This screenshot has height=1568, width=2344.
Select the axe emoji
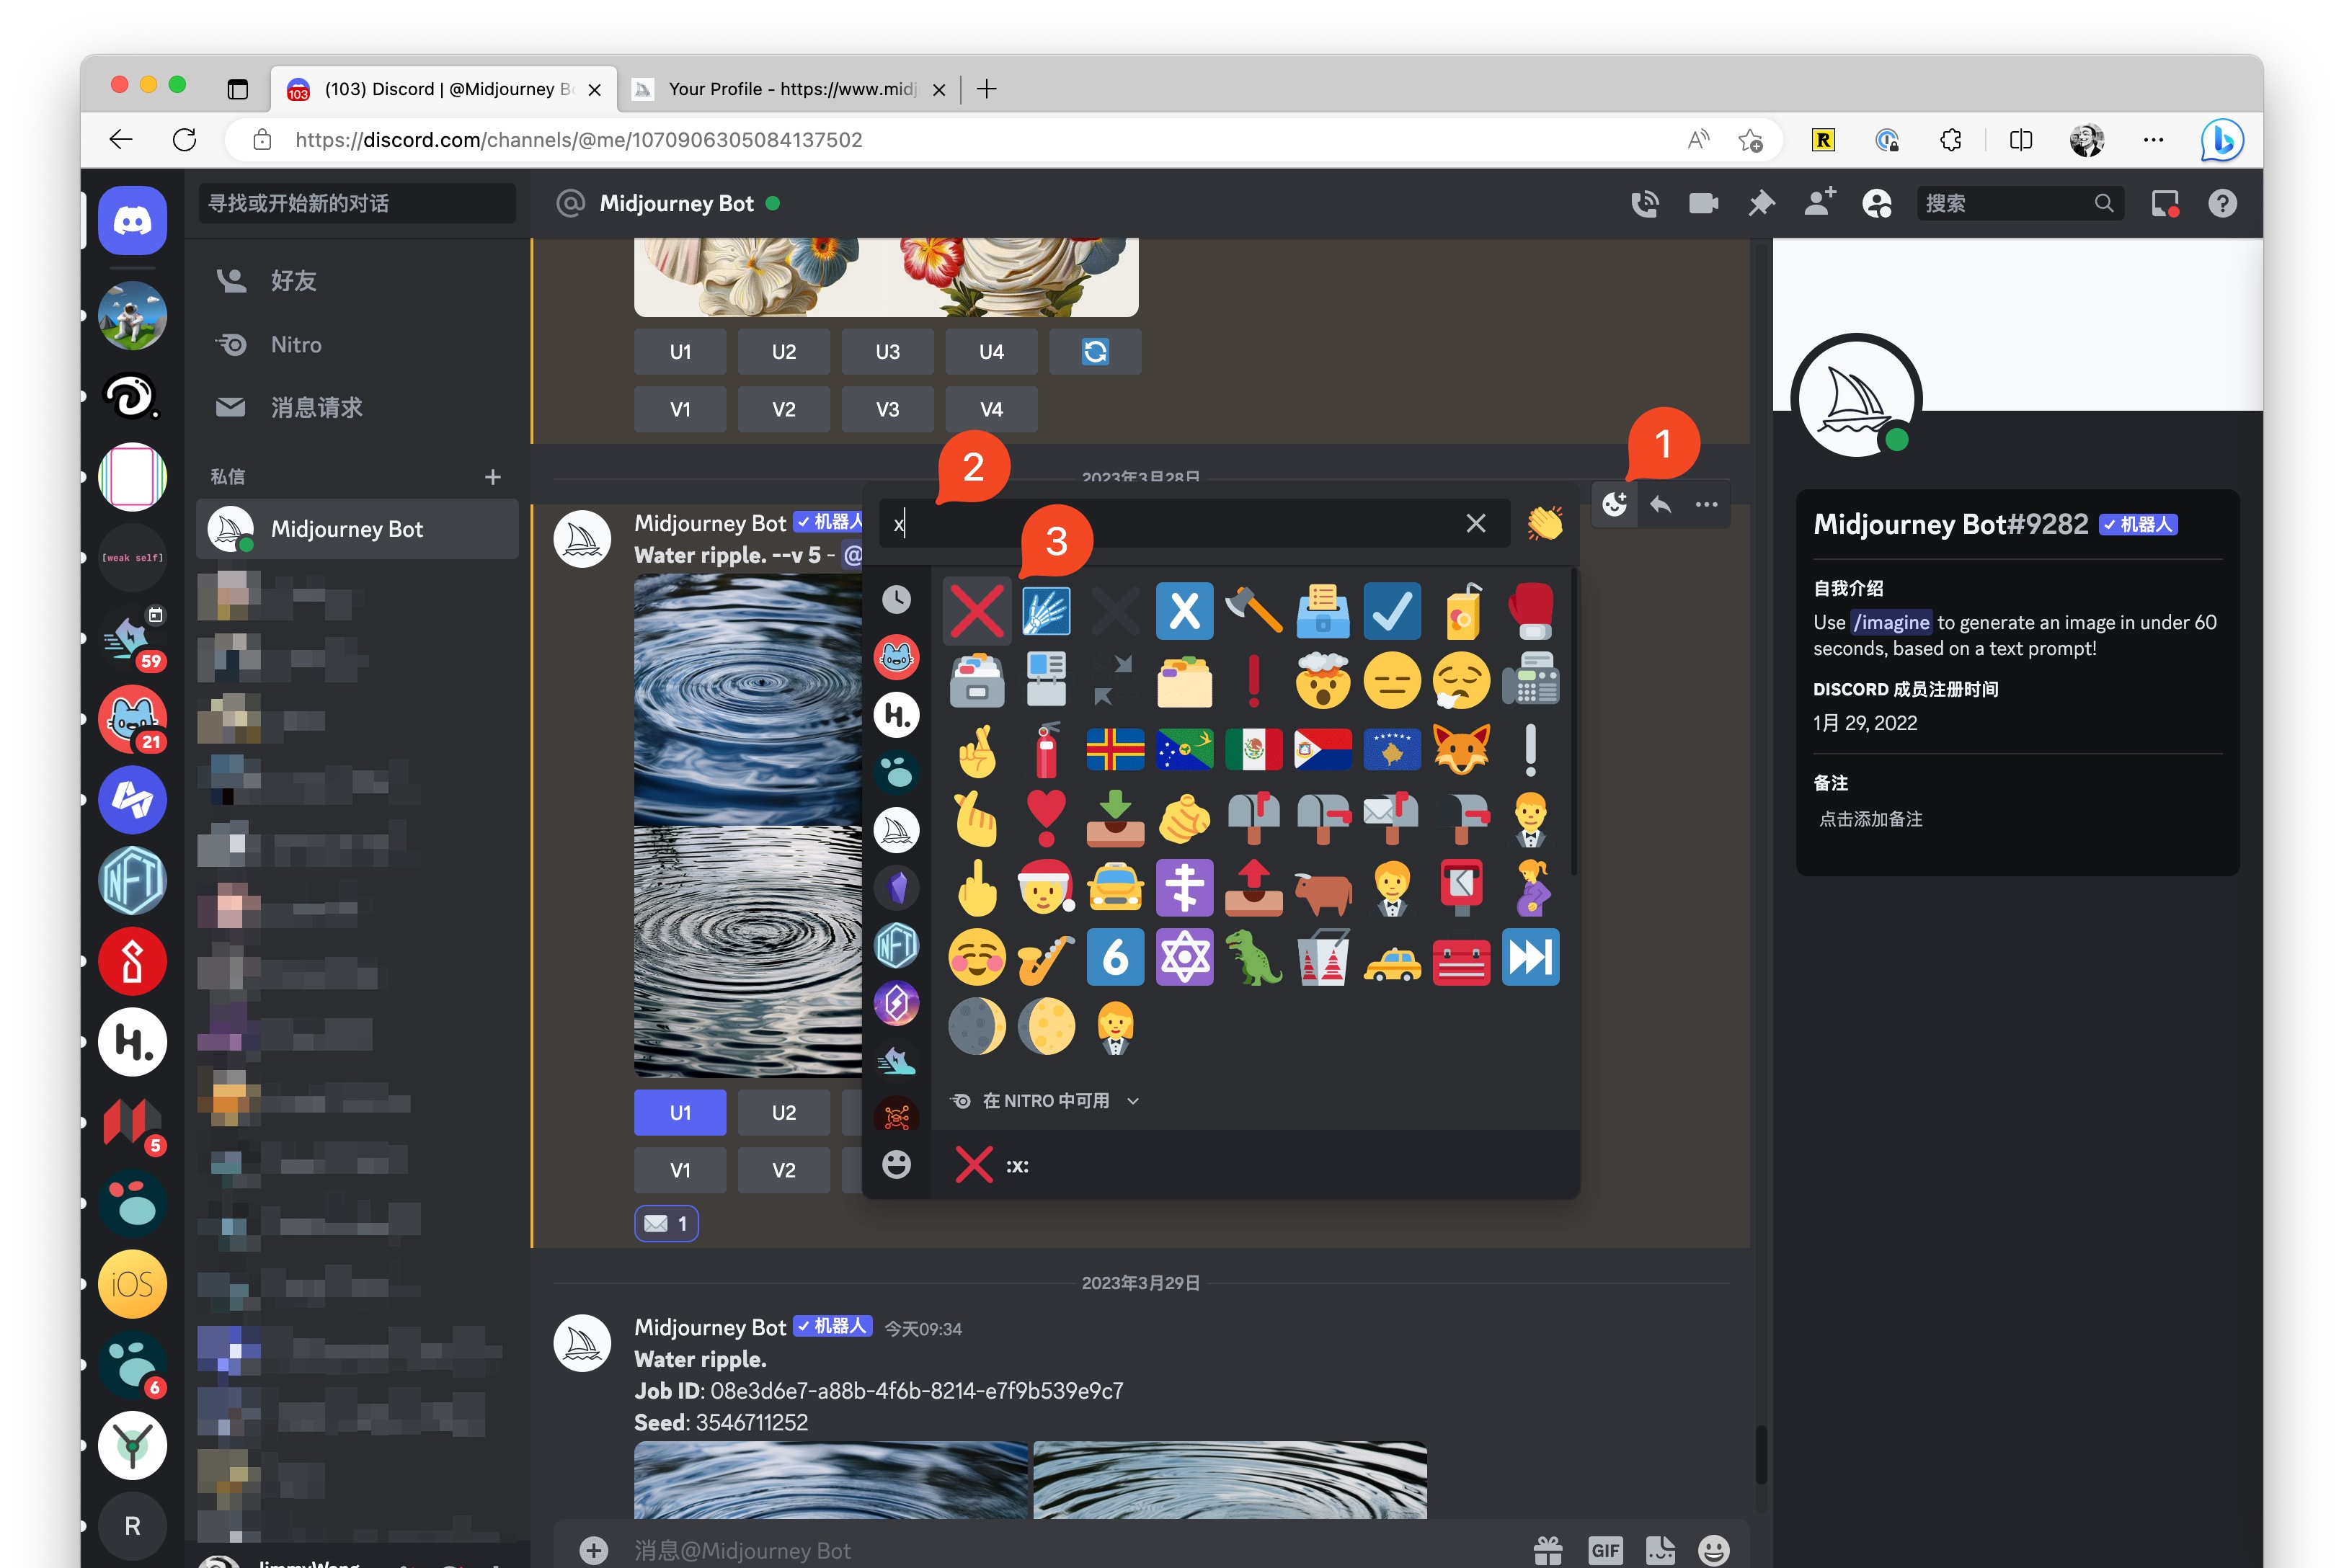[1253, 611]
